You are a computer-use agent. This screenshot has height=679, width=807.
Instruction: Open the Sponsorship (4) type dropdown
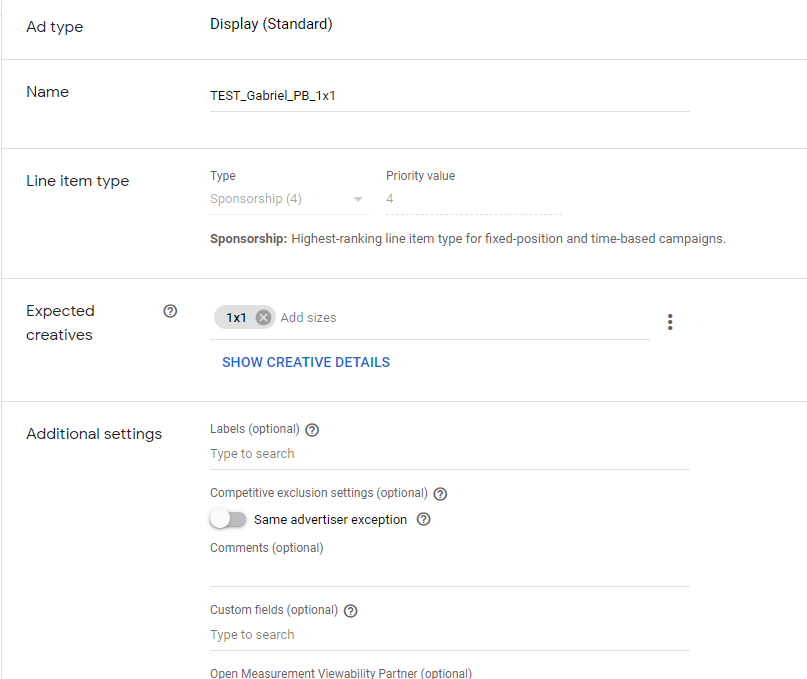[289, 199]
